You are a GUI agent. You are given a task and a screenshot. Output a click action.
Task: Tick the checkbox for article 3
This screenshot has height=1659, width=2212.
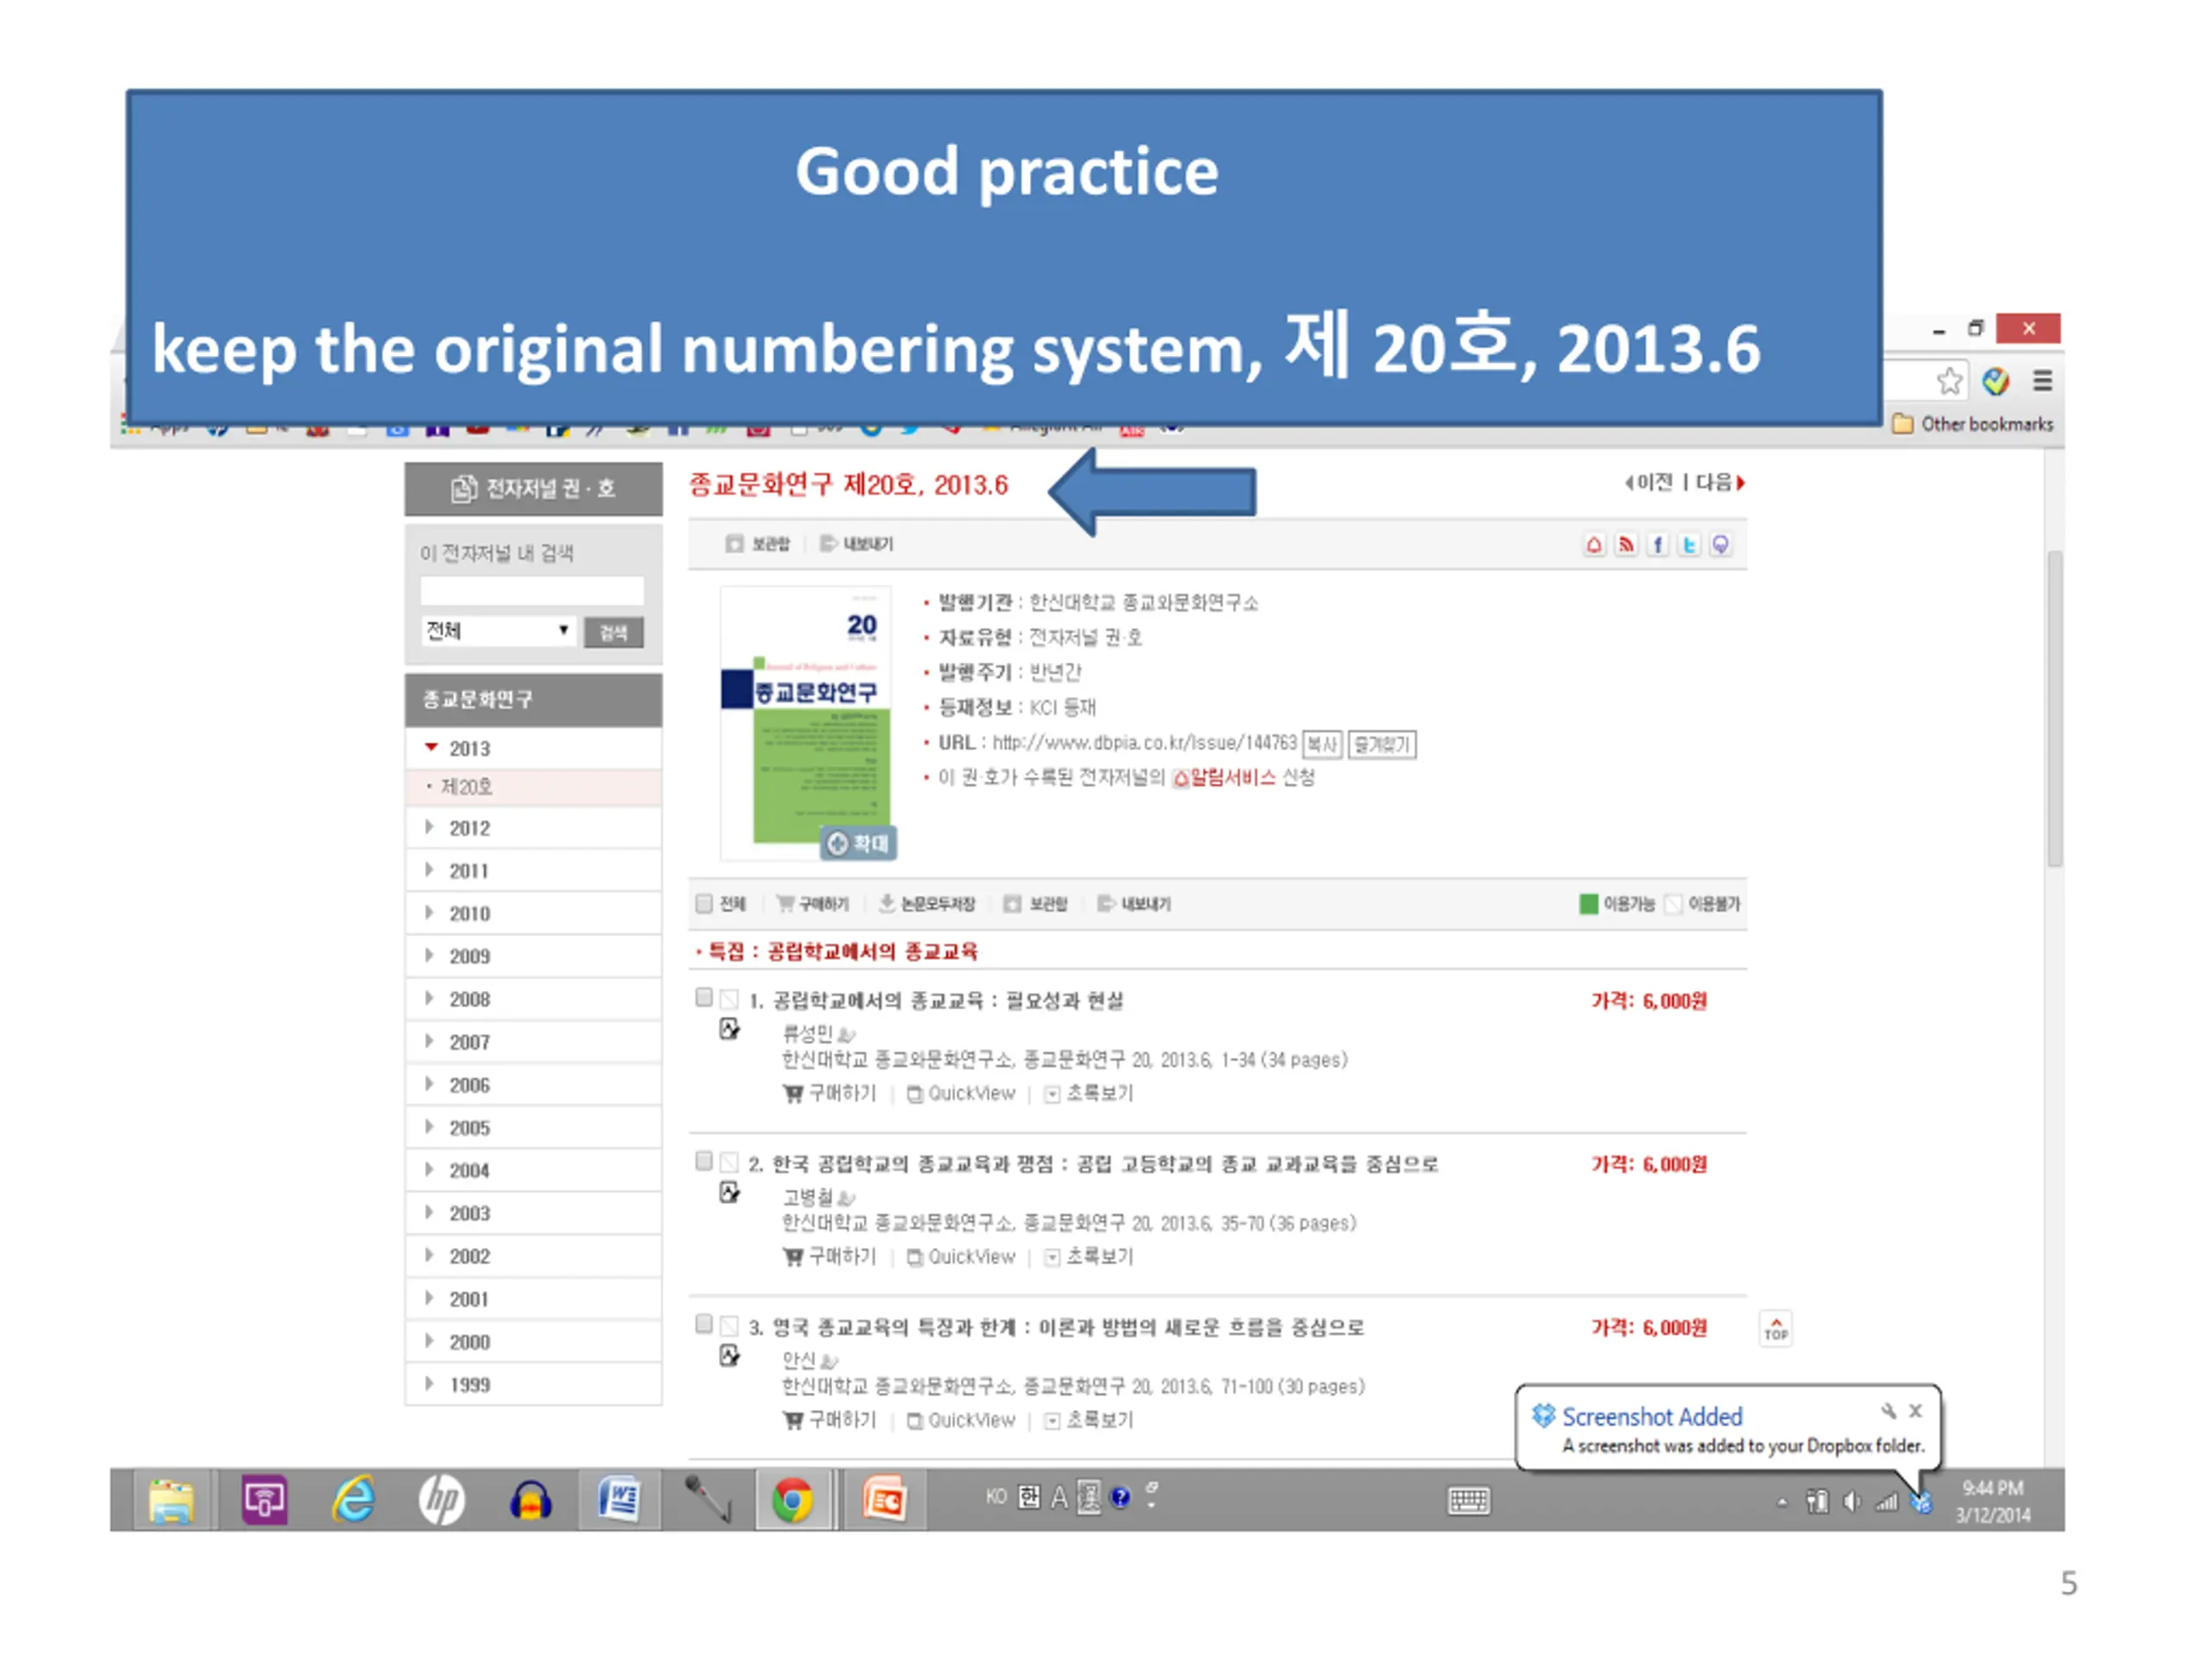point(704,1324)
